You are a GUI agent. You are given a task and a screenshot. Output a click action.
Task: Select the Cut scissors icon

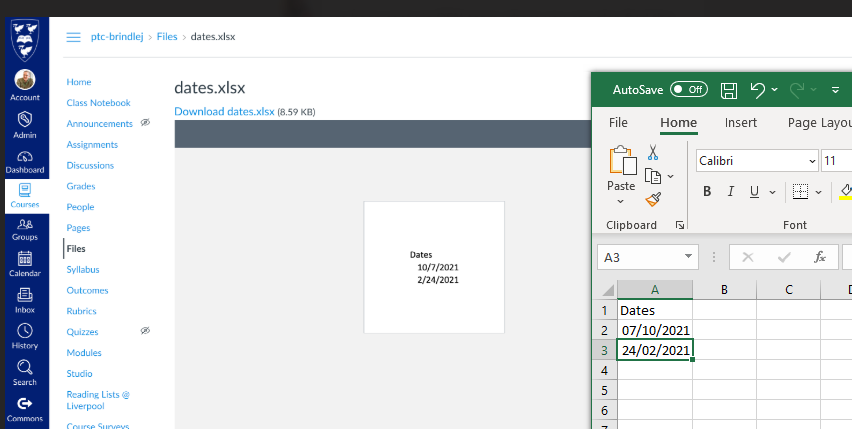click(x=653, y=152)
